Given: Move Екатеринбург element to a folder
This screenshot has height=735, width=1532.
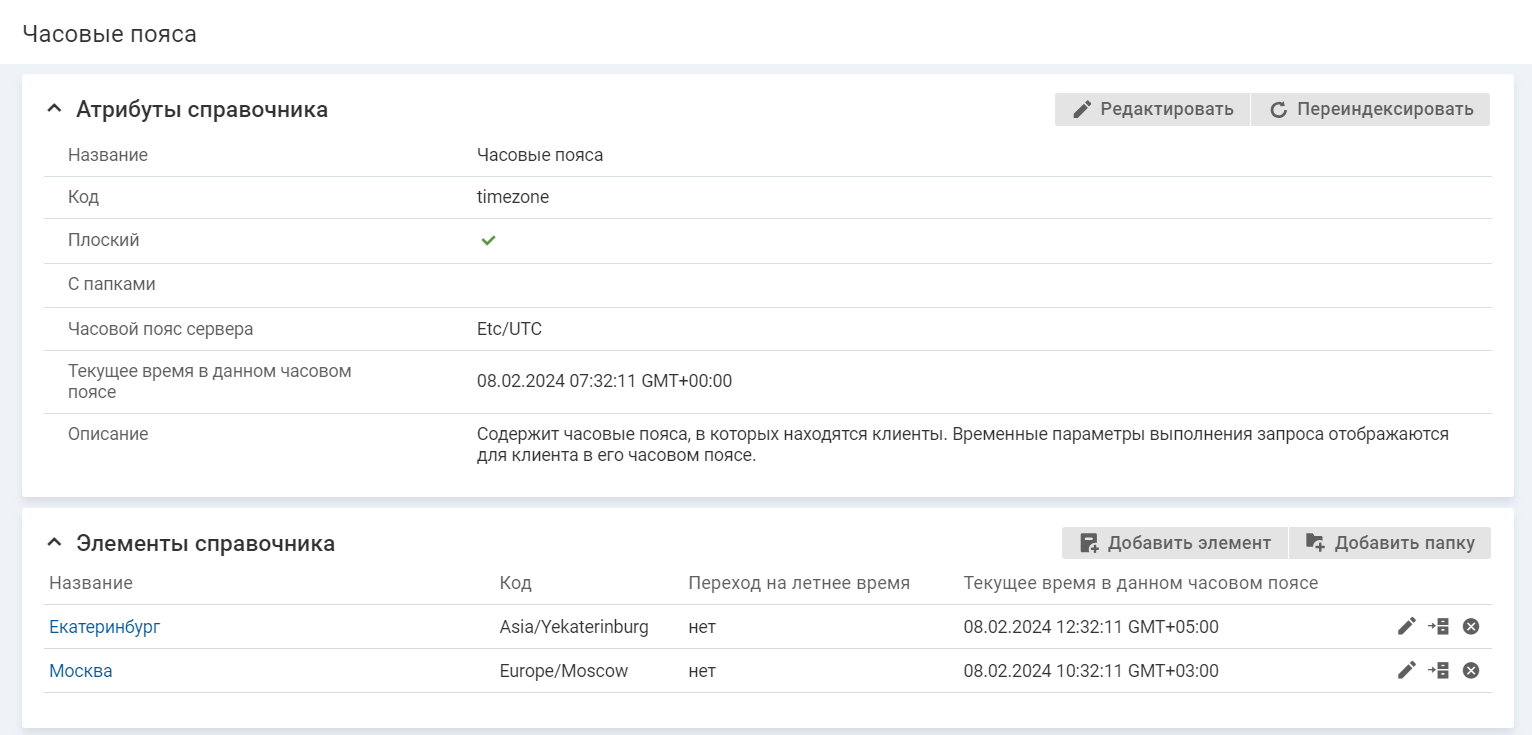Looking at the screenshot, I should click(1438, 627).
